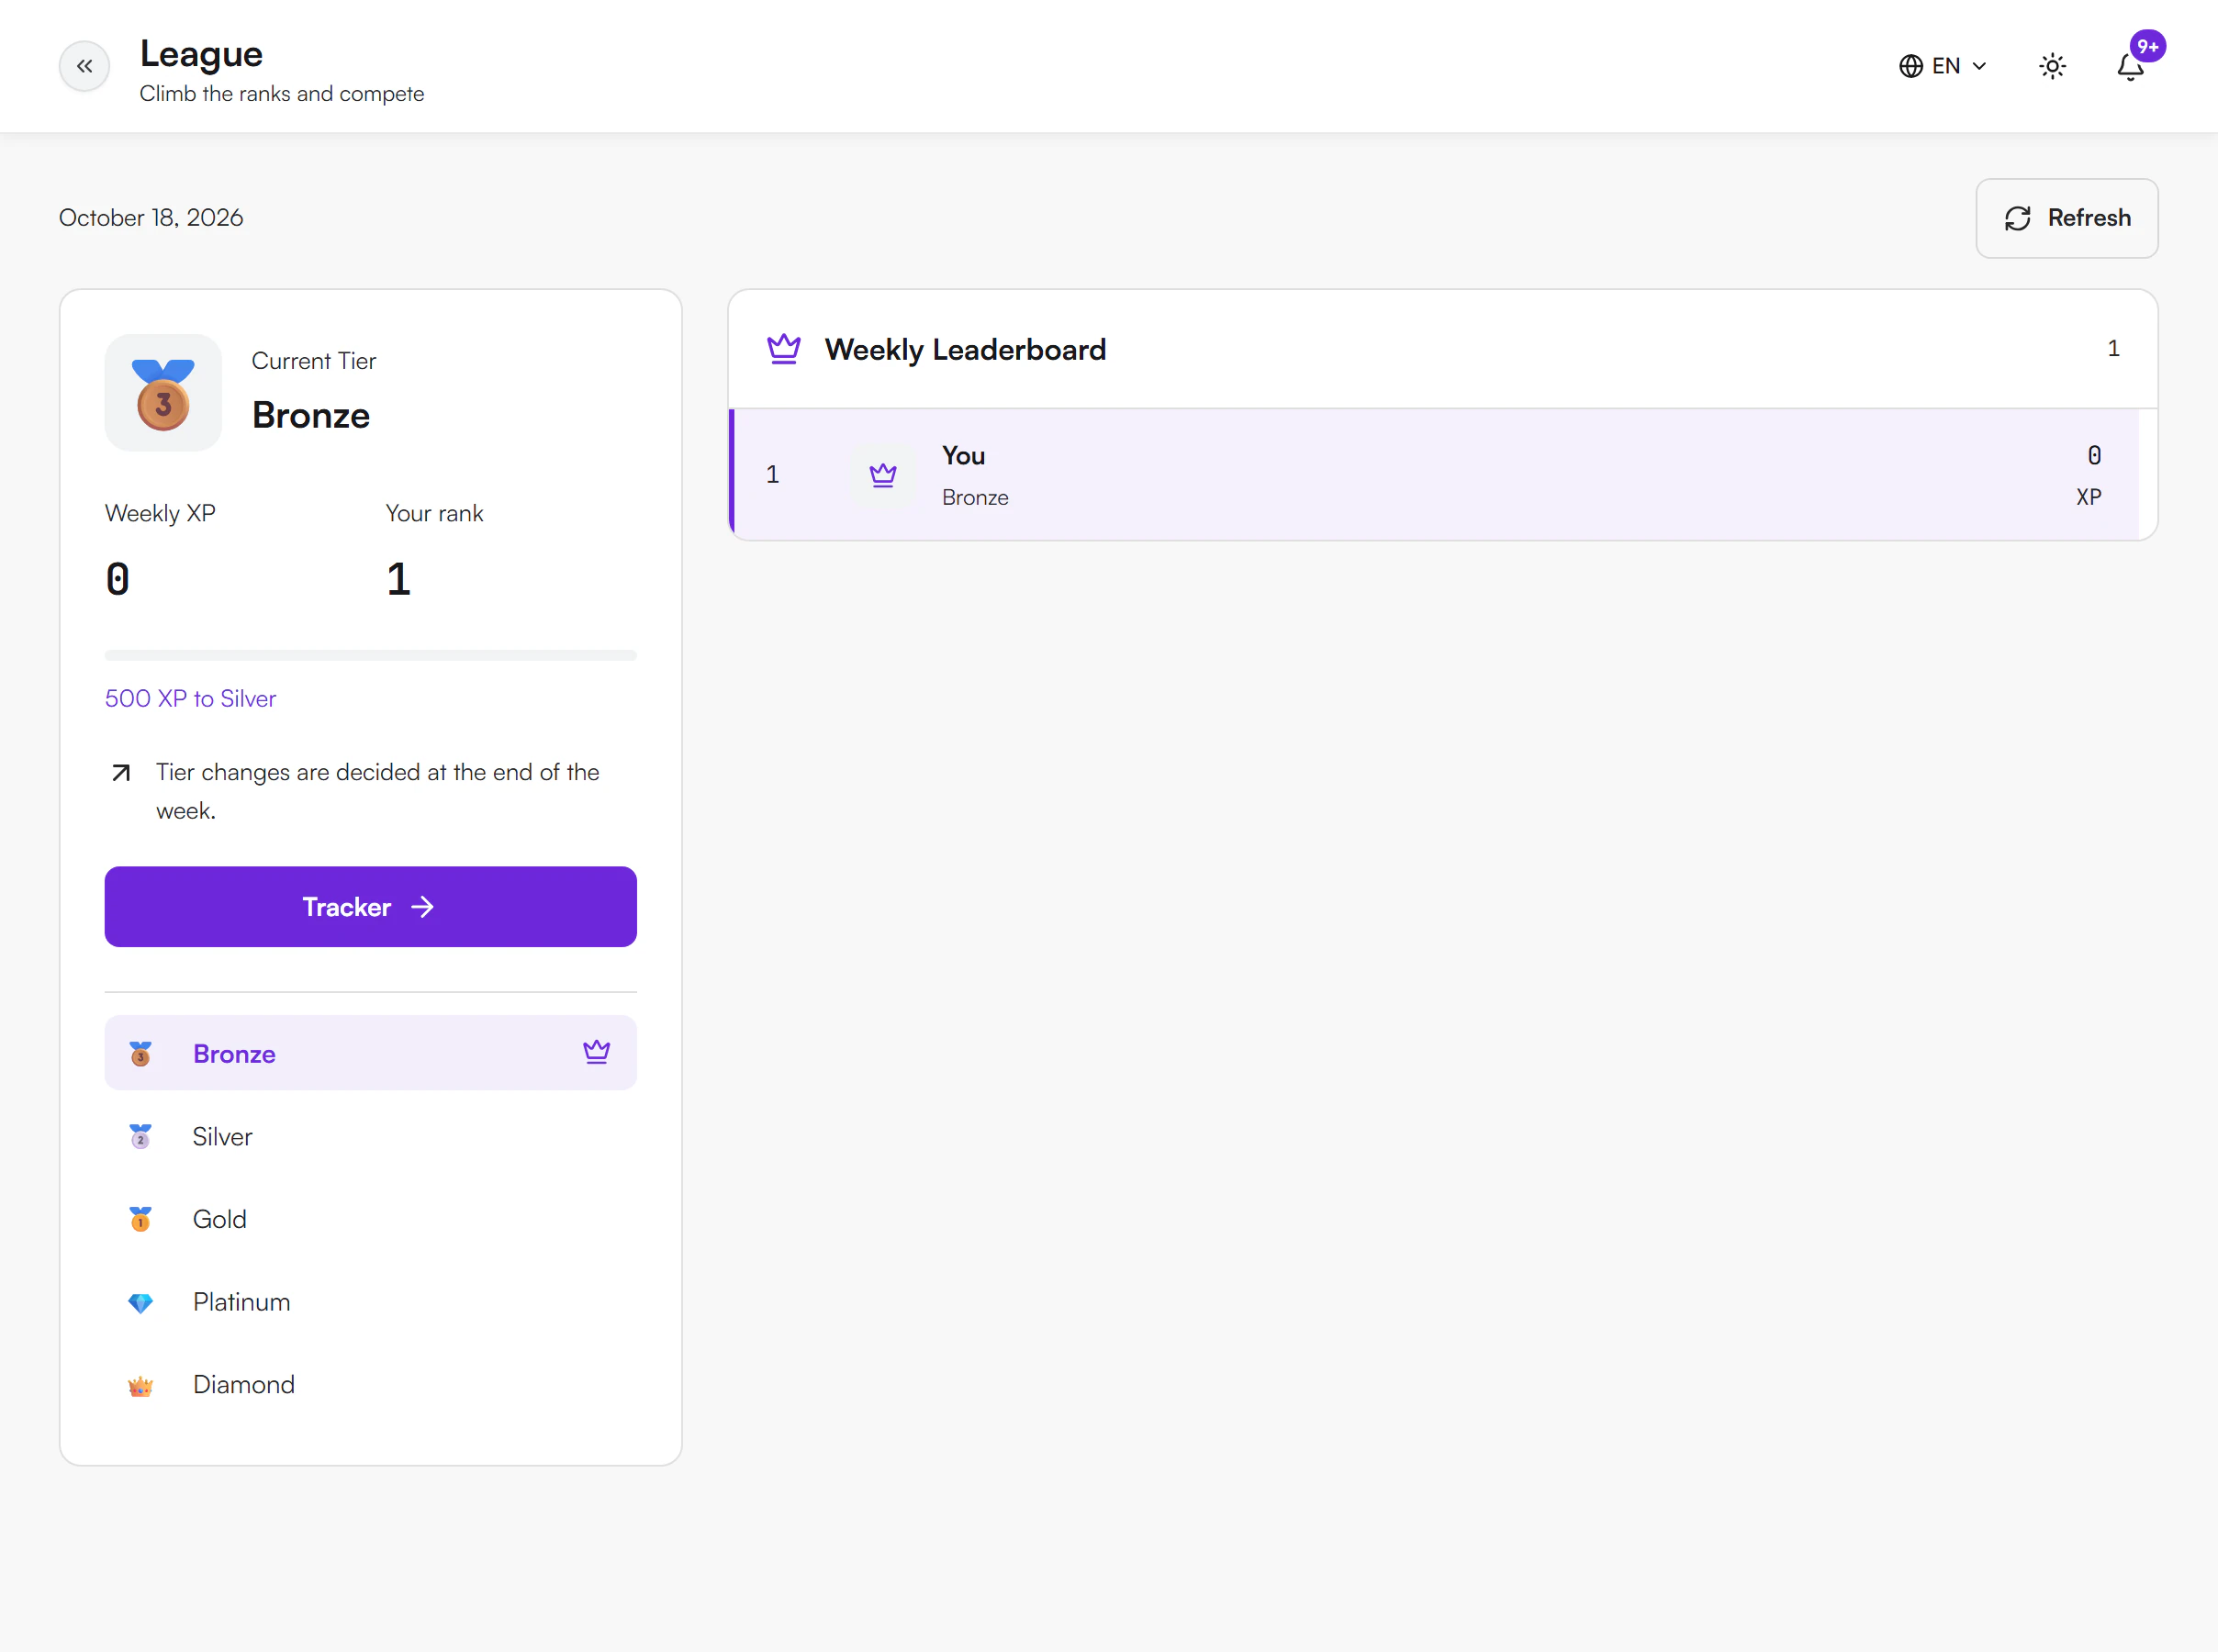Click the crown avatar beside You

[882, 474]
